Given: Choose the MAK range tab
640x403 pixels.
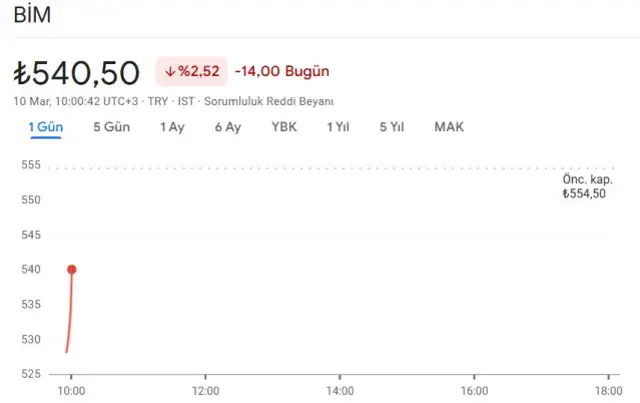Looking at the screenshot, I should click(x=449, y=127).
